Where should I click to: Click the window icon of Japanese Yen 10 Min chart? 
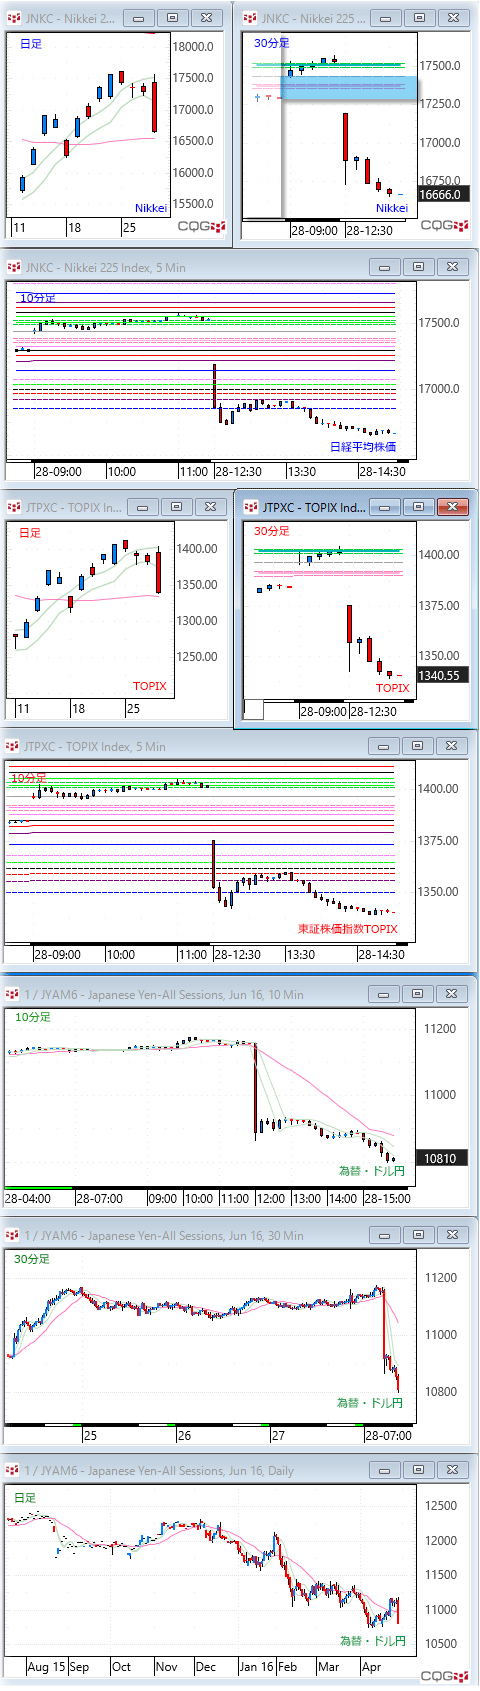(x=14, y=994)
